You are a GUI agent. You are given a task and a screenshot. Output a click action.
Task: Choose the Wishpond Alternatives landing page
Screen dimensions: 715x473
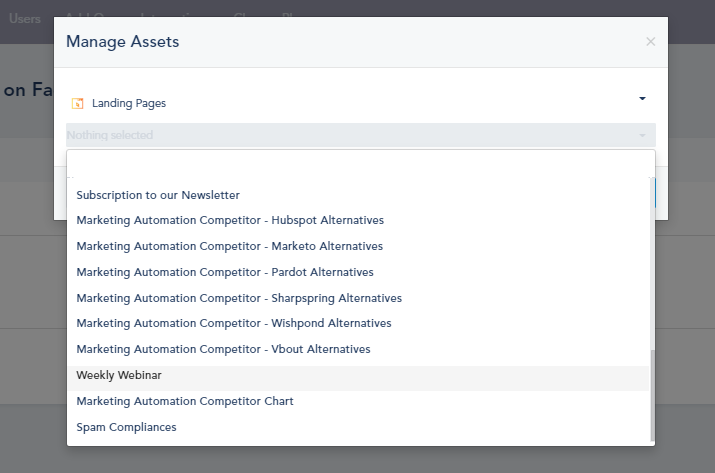358,323
